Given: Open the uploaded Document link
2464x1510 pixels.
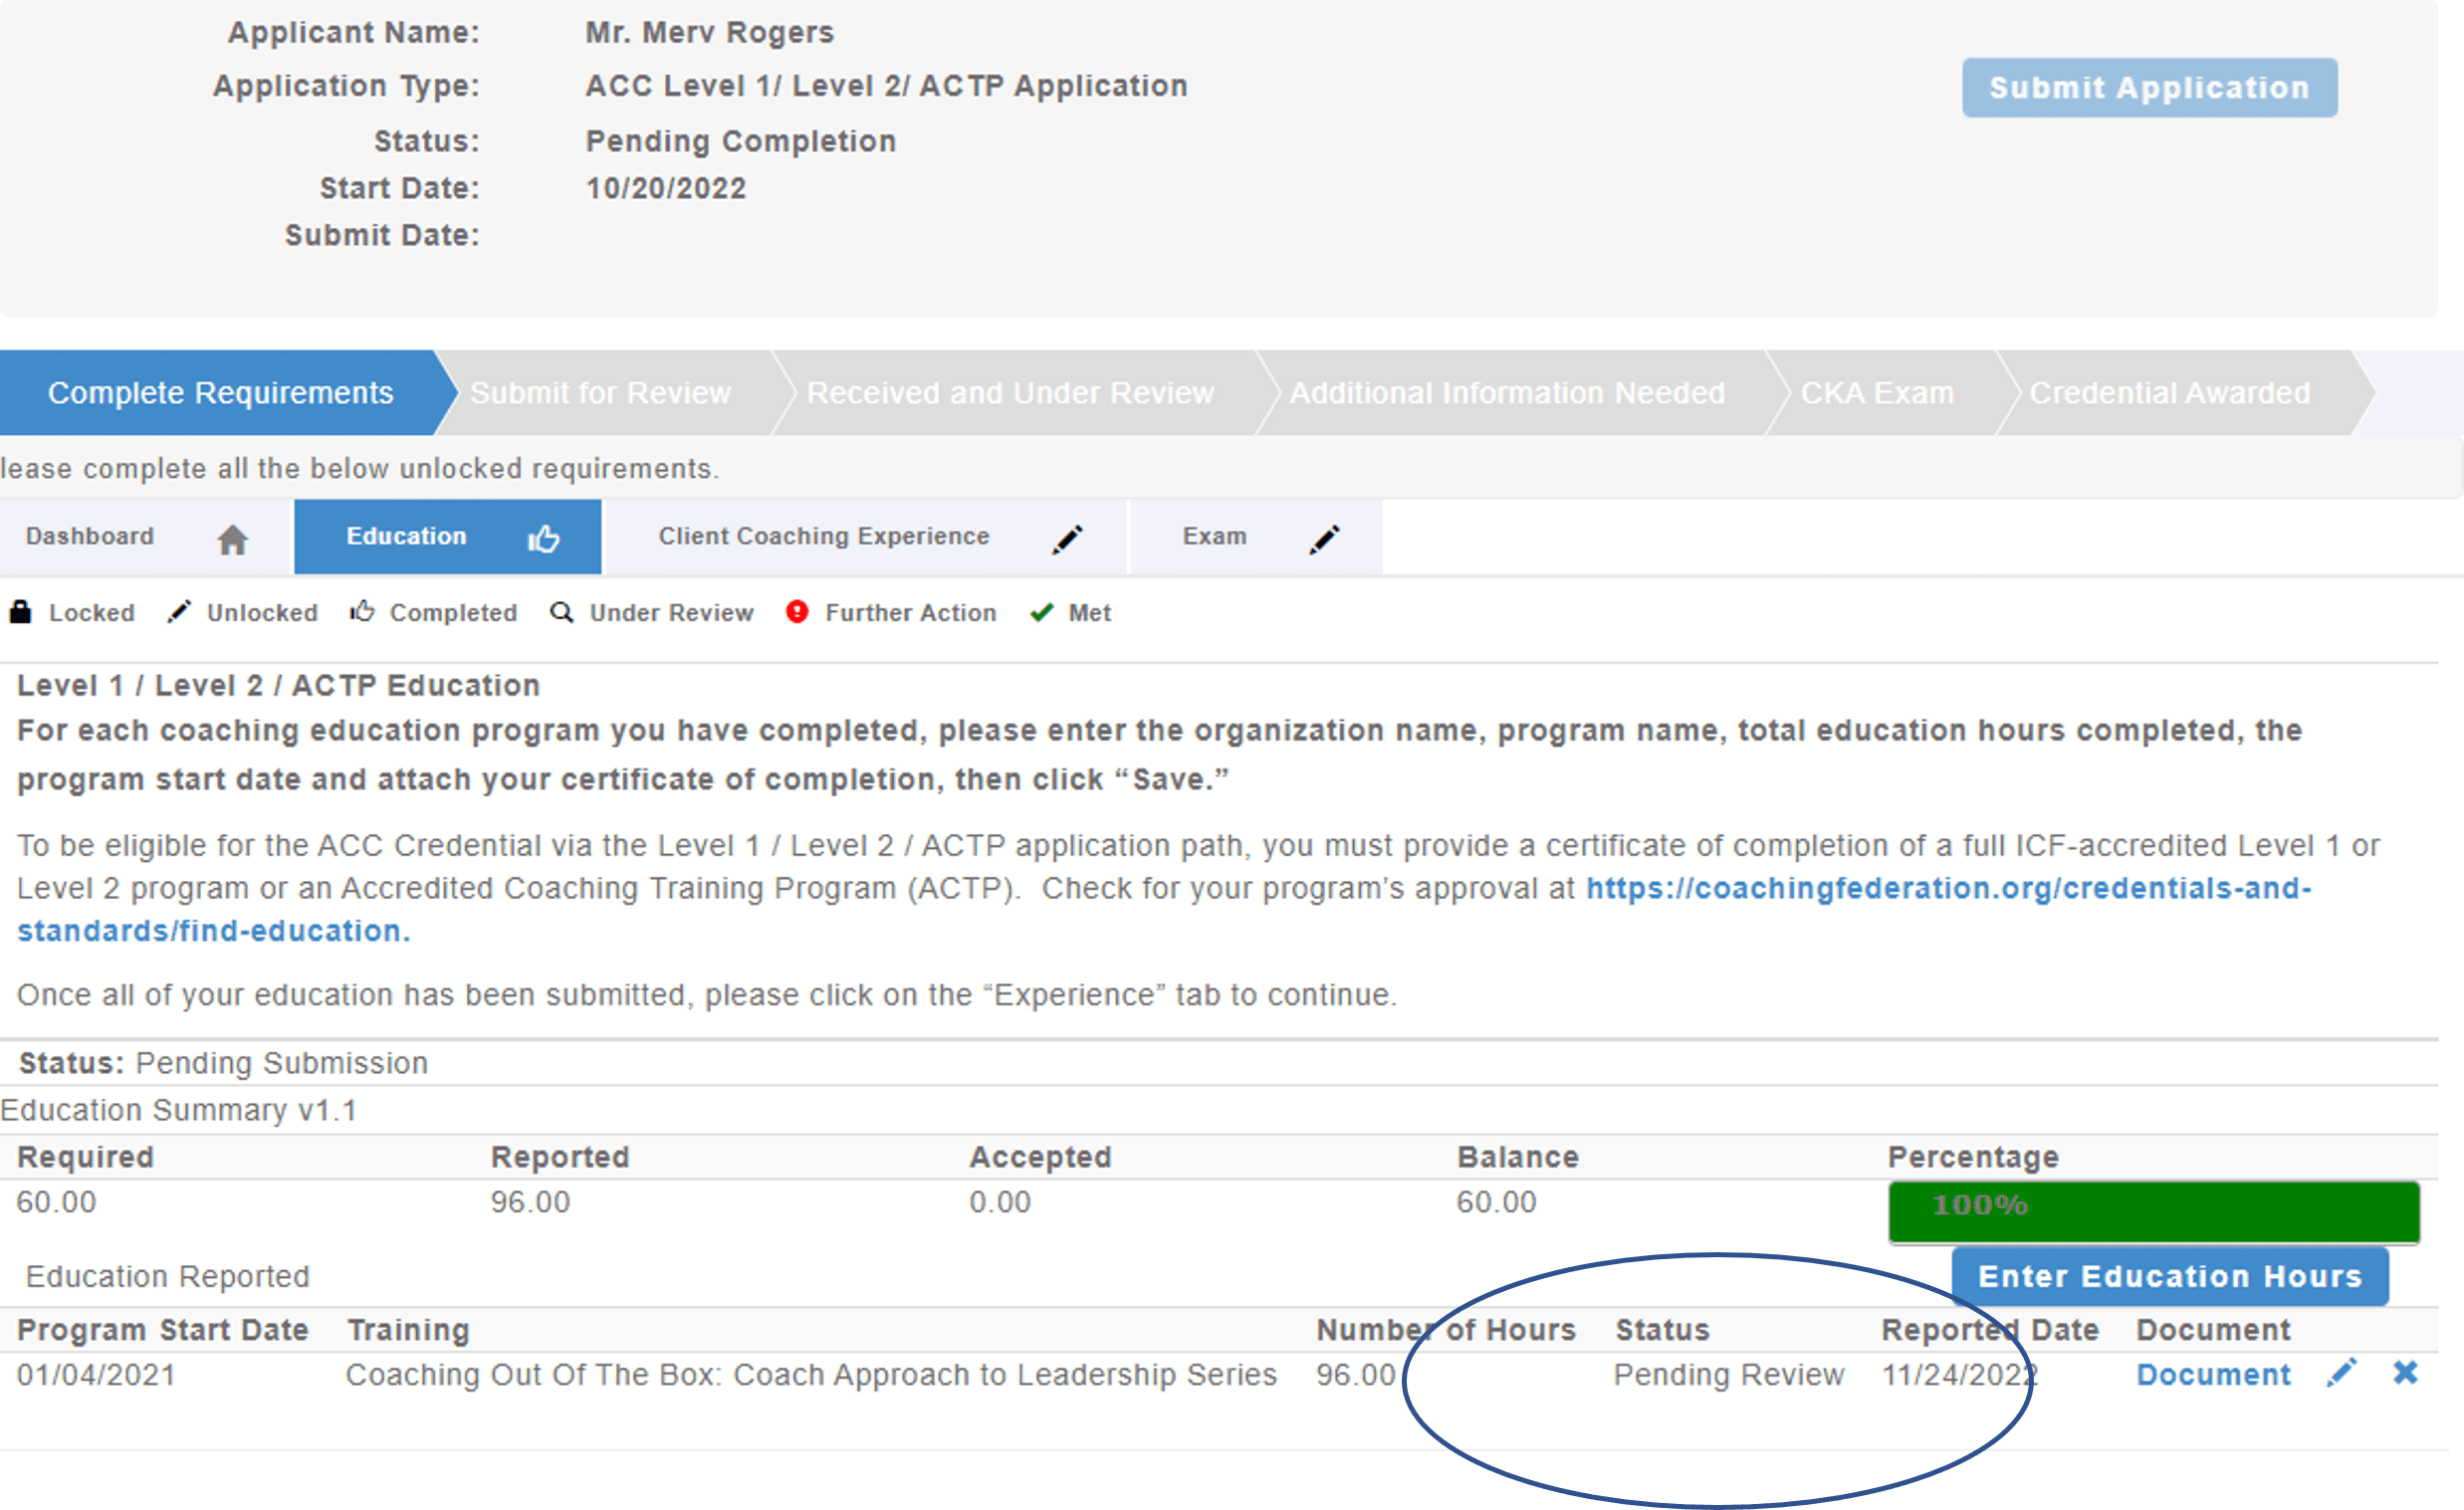Looking at the screenshot, I should click(x=2213, y=1375).
